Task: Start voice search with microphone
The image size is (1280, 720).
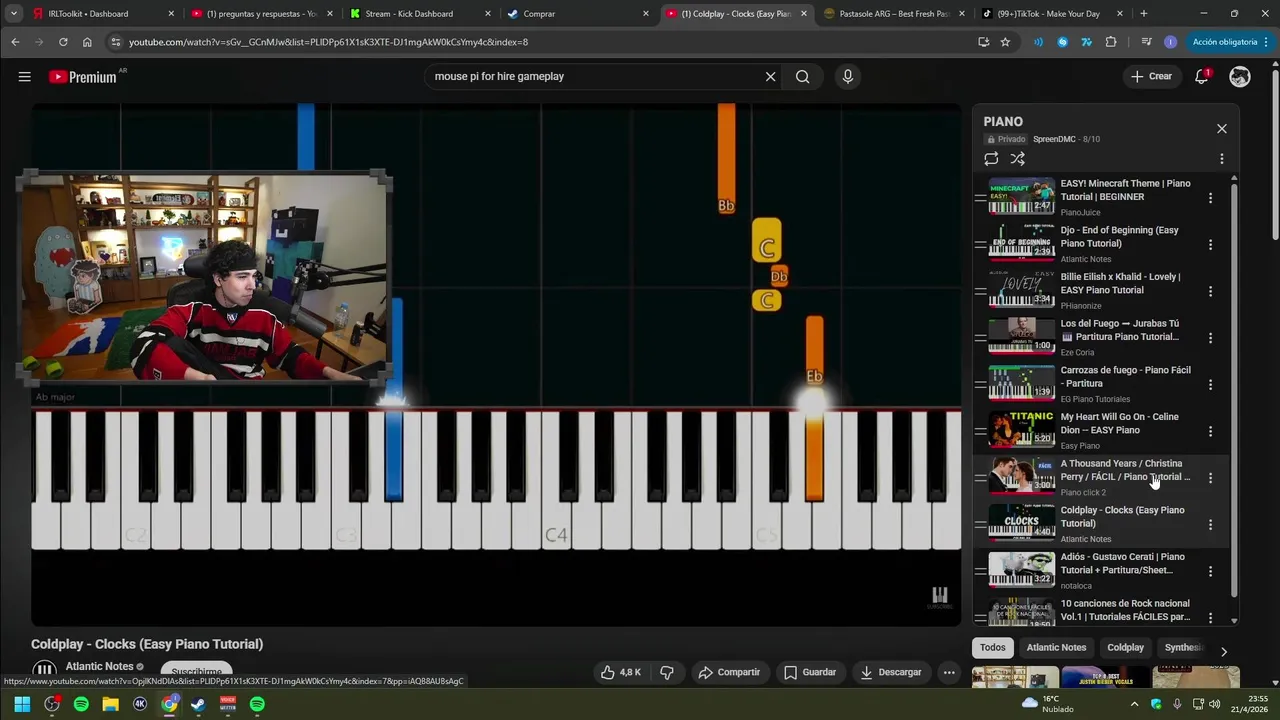Action: pyautogui.click(x=848, y=77)
